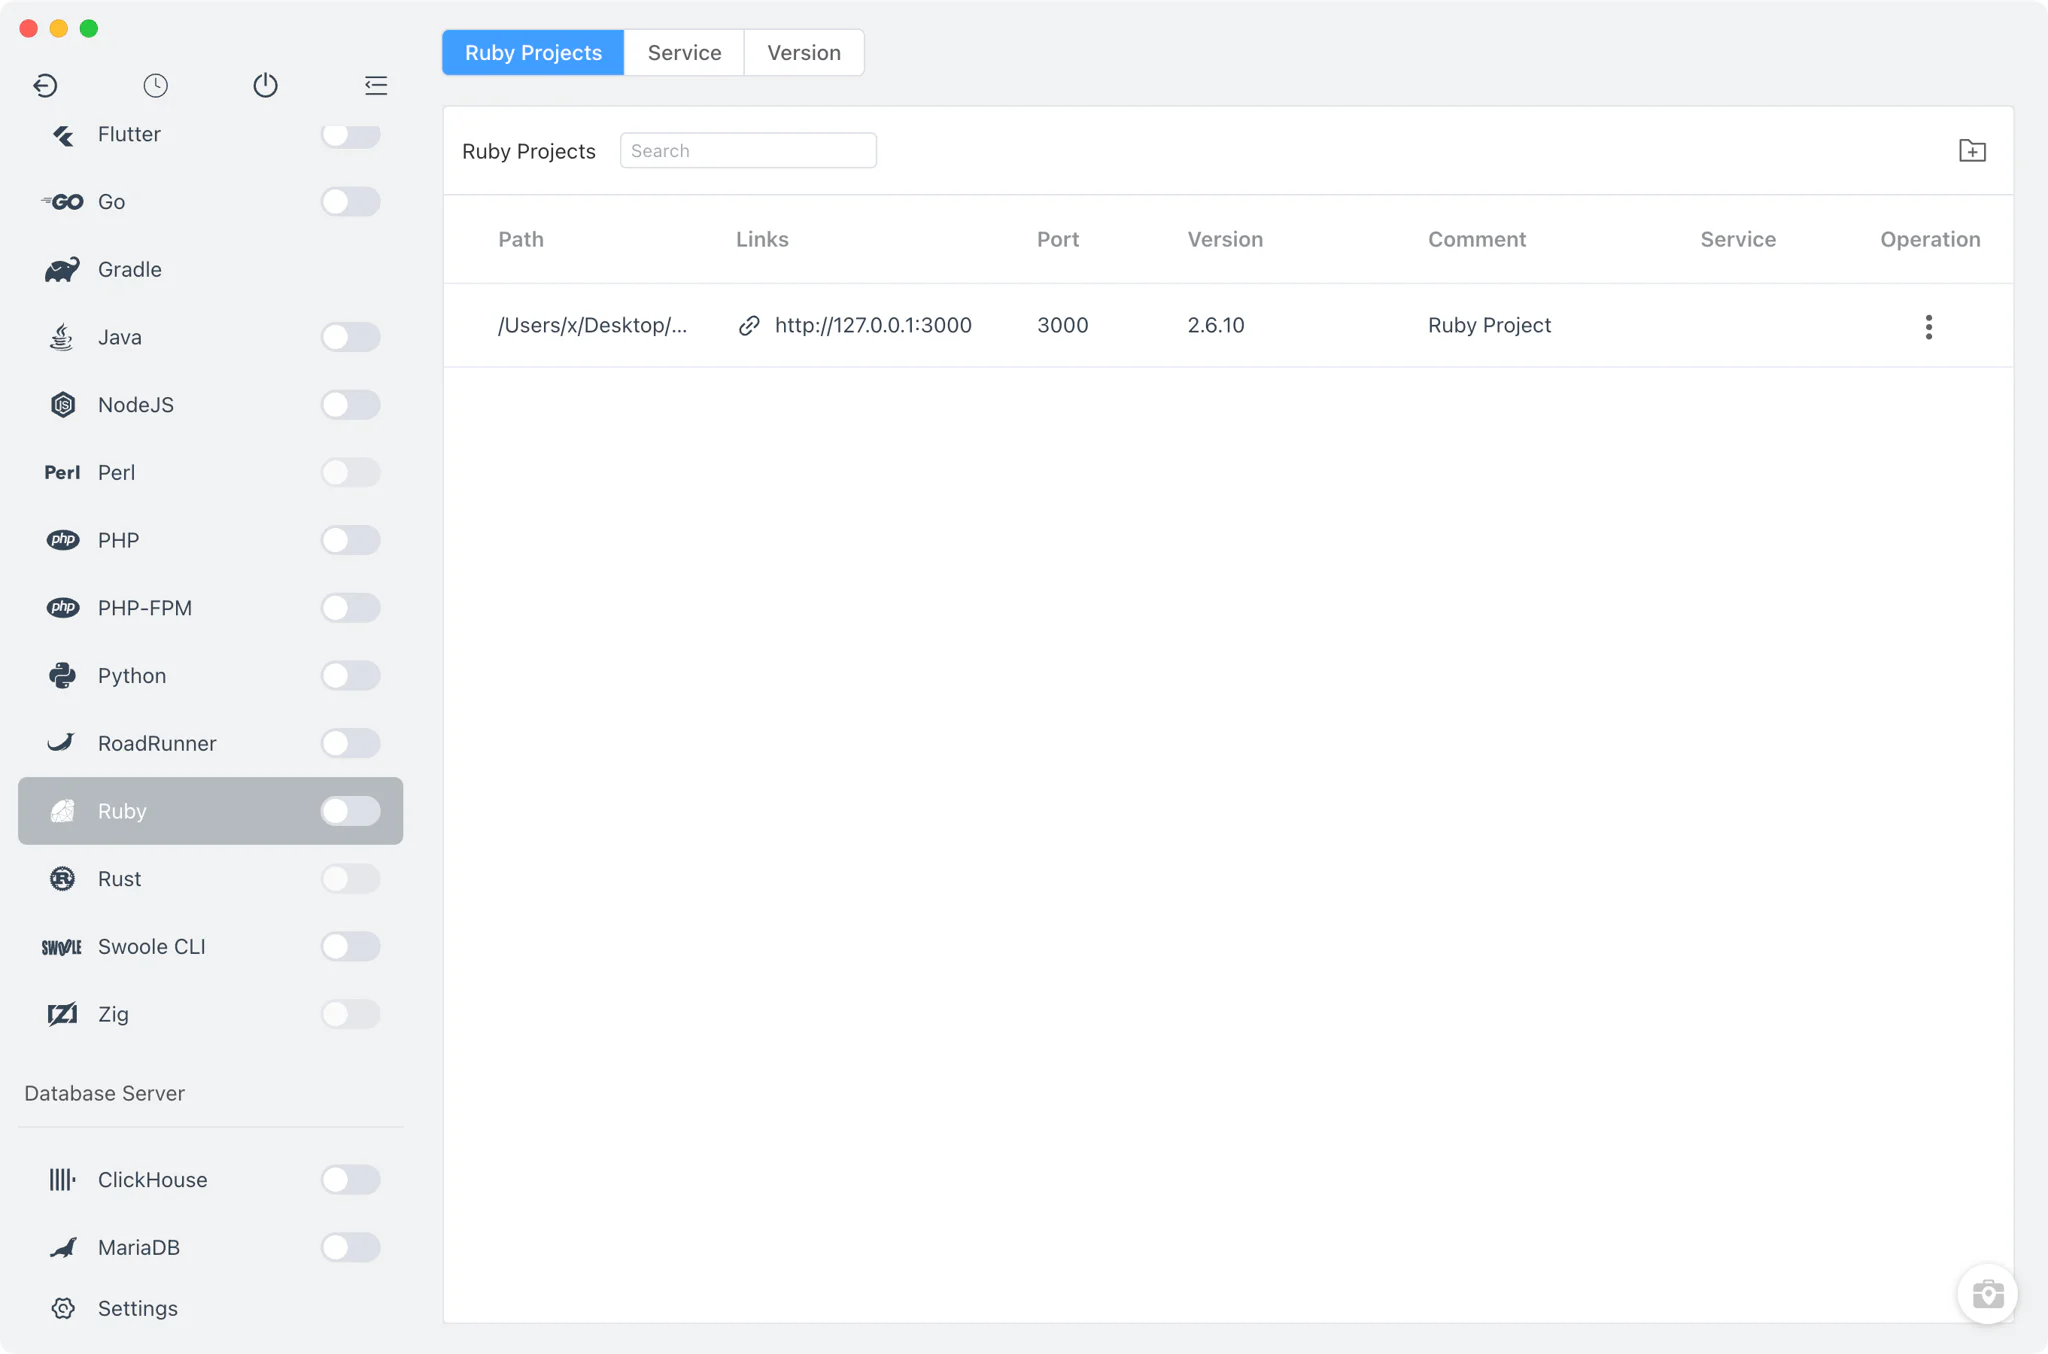2048x1354 pixels.
Task: Select Gradle in the sidebar
Action: [210, 270]
